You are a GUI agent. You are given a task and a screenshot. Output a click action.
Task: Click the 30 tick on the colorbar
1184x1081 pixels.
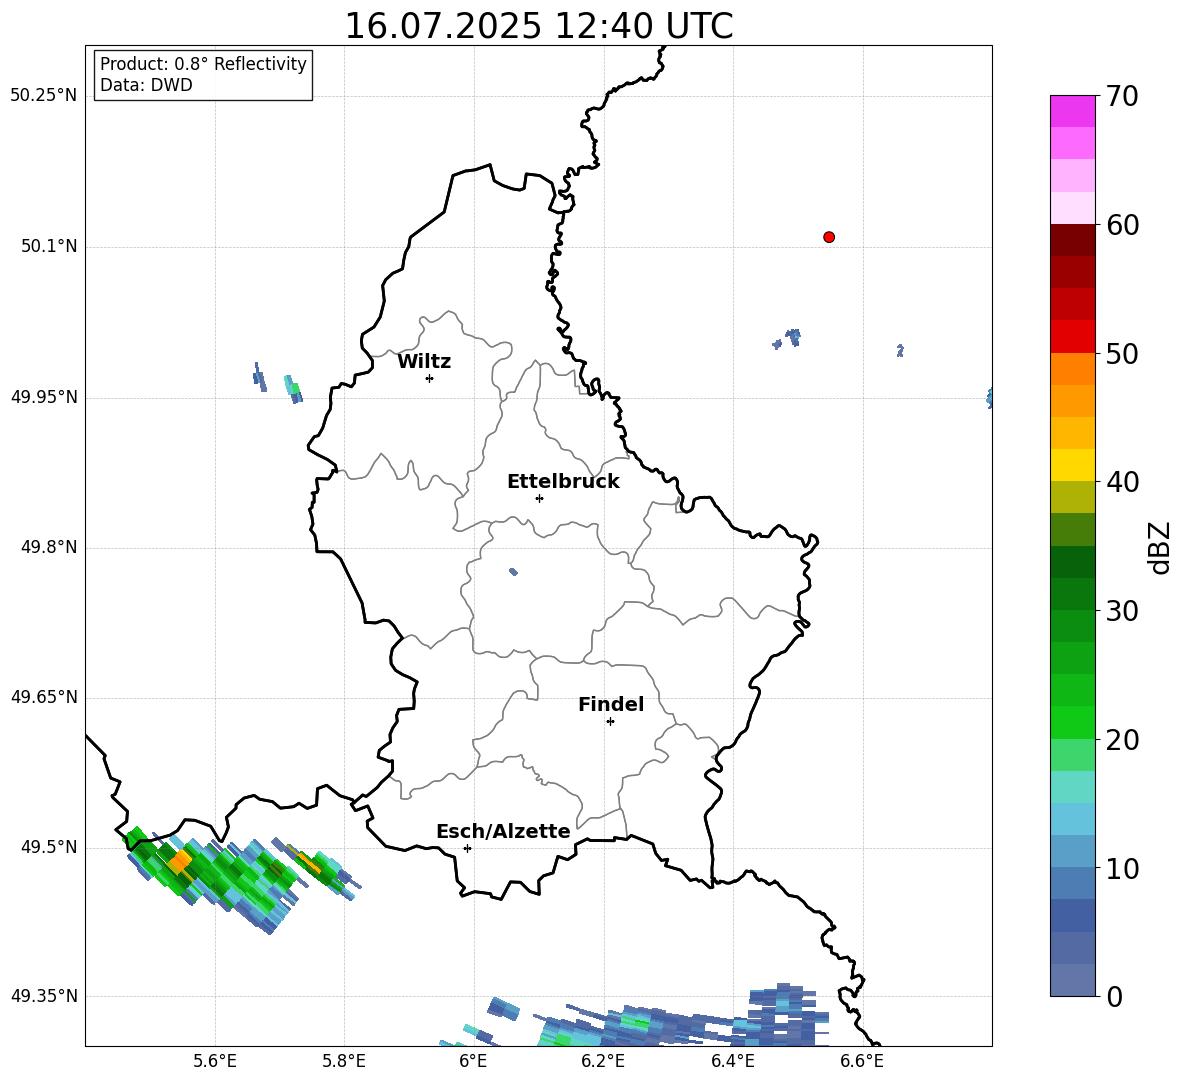click(x=1122, y=611)
